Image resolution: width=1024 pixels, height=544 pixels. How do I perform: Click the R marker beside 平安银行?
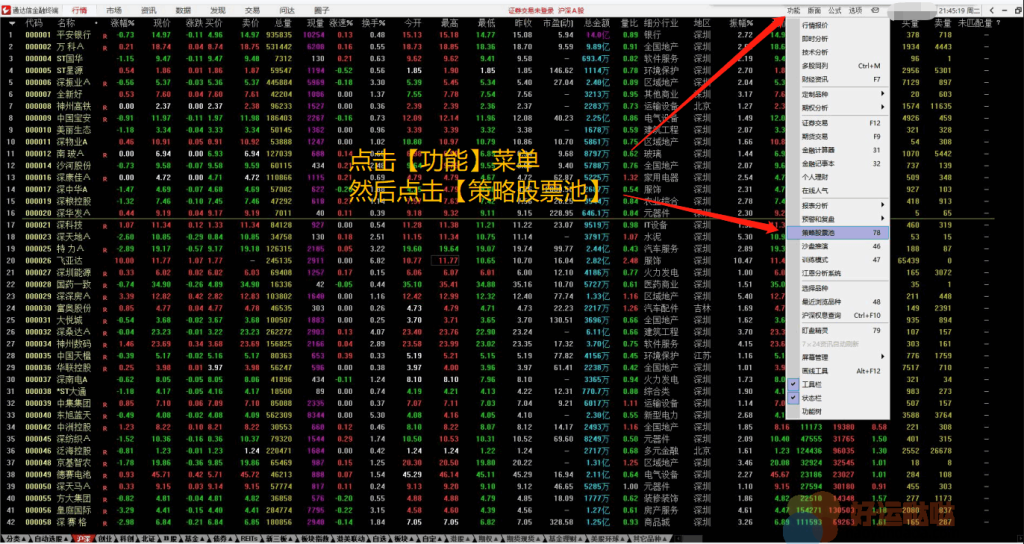tap(104, 35)
